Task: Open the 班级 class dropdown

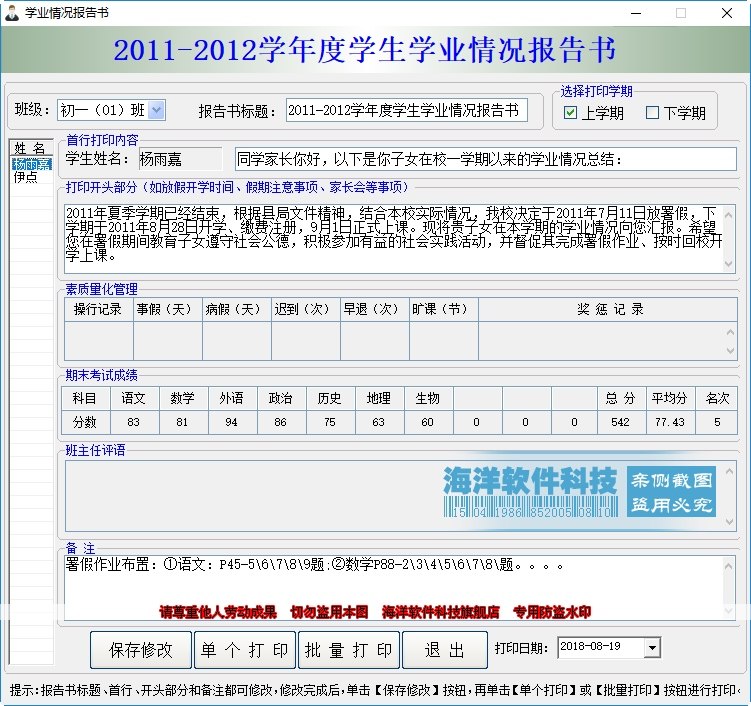Action: point(157,110)
